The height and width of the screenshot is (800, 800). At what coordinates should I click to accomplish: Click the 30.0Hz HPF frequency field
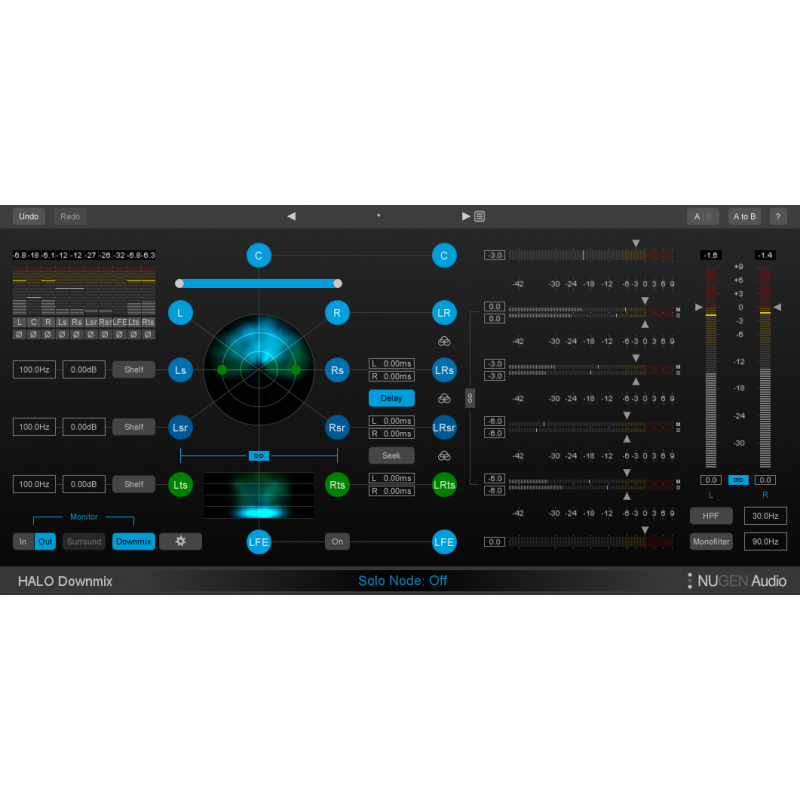click(x=764, y=515)
